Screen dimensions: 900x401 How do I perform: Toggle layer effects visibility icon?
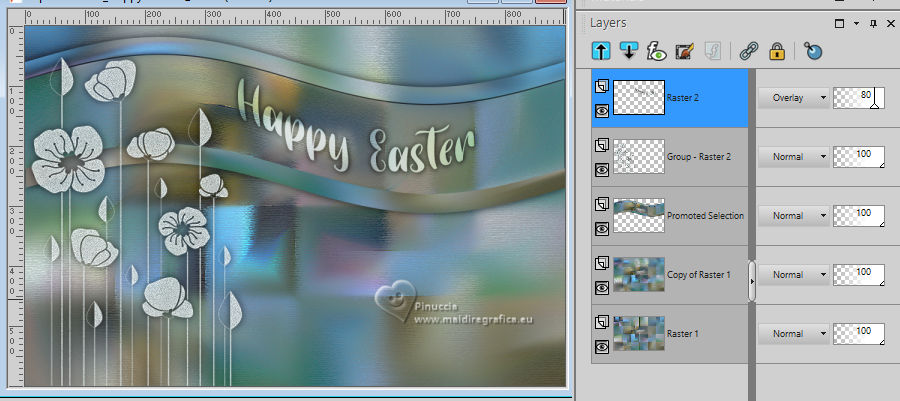point(656,50)
